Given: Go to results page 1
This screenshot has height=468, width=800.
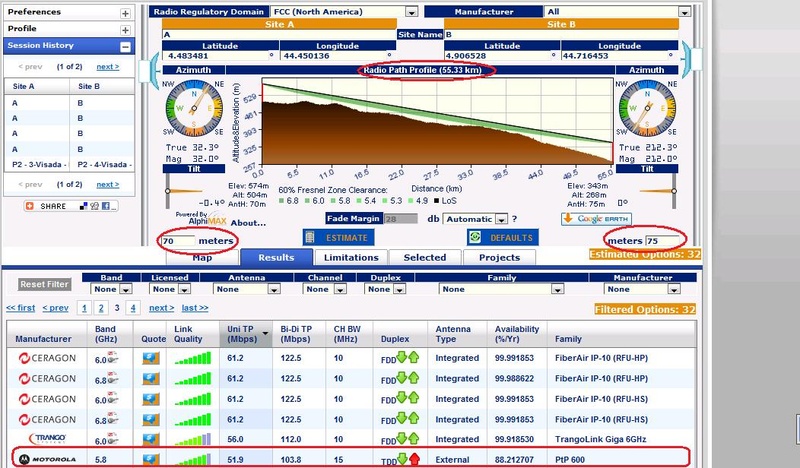Looking at the screenshot, I should tap(84, 308).
